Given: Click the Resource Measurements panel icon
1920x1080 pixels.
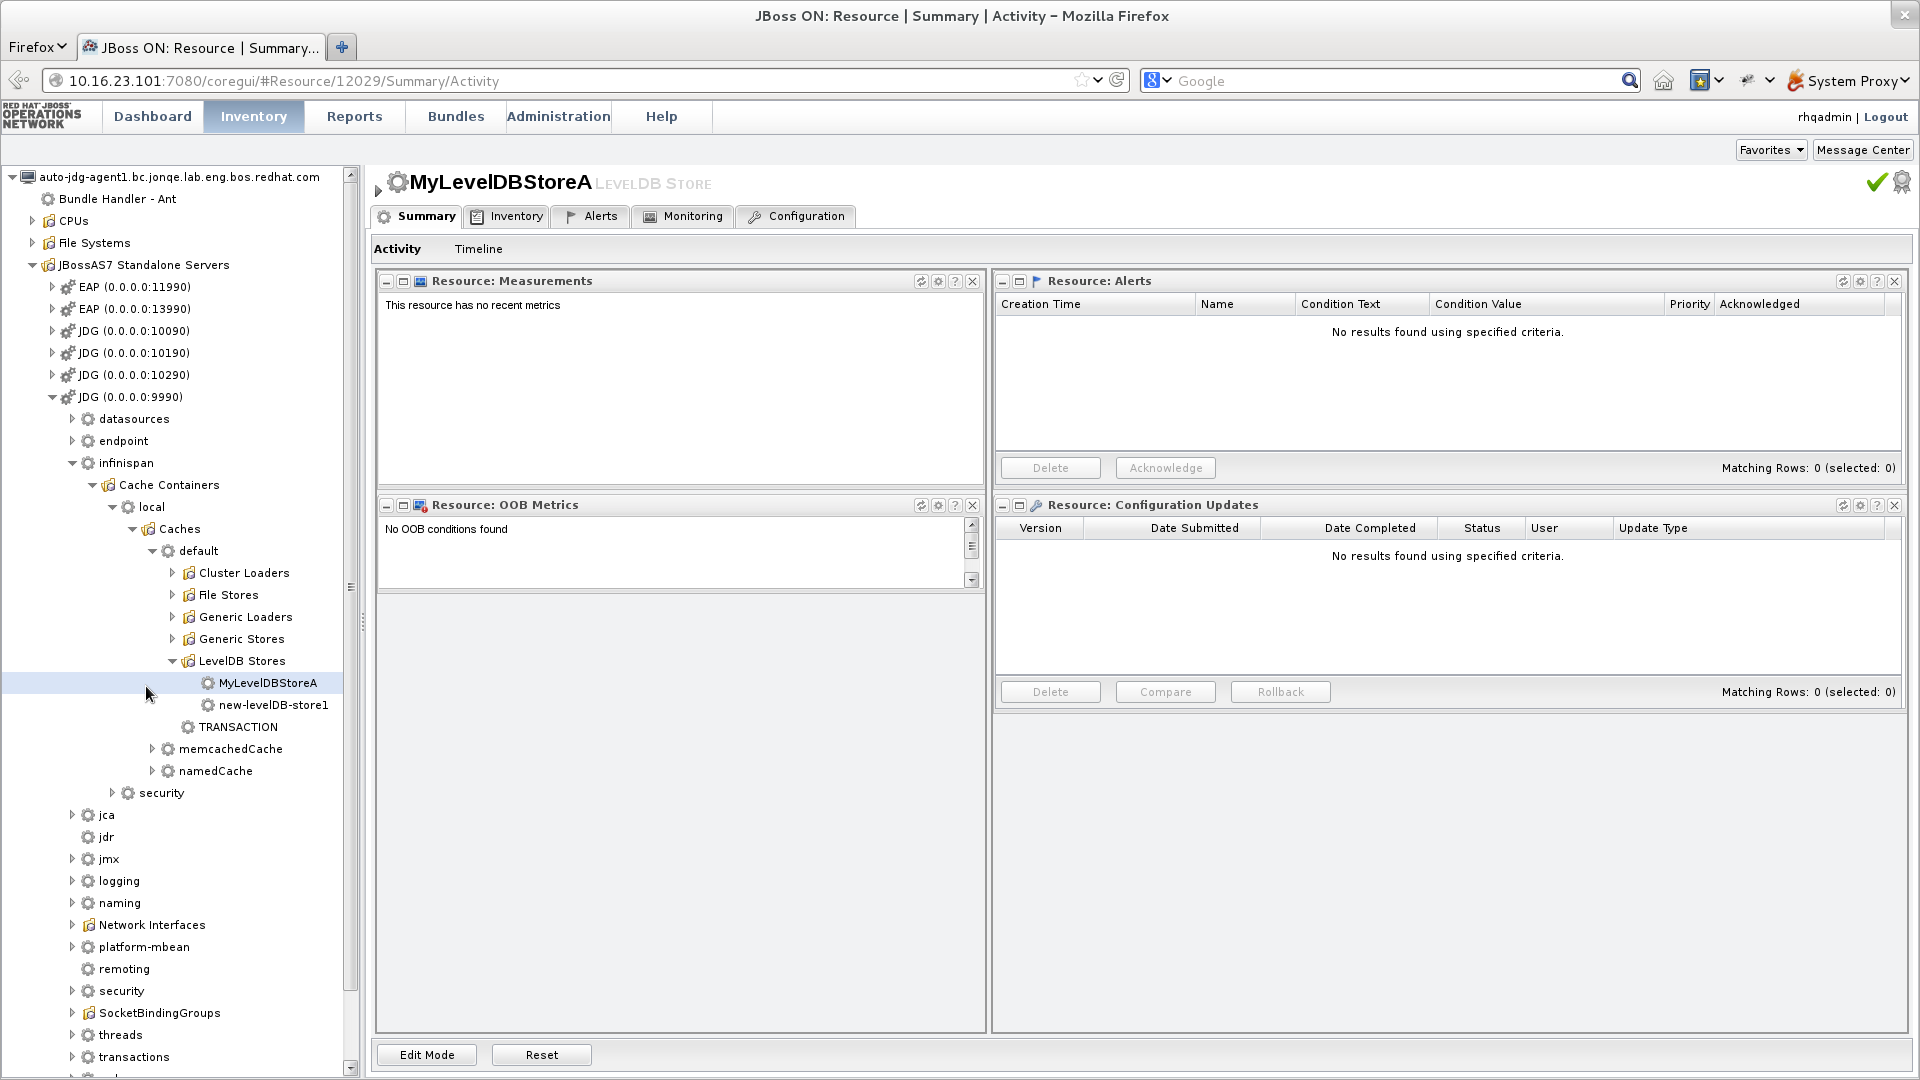Looking at the screenshot, I should (422, 280).
